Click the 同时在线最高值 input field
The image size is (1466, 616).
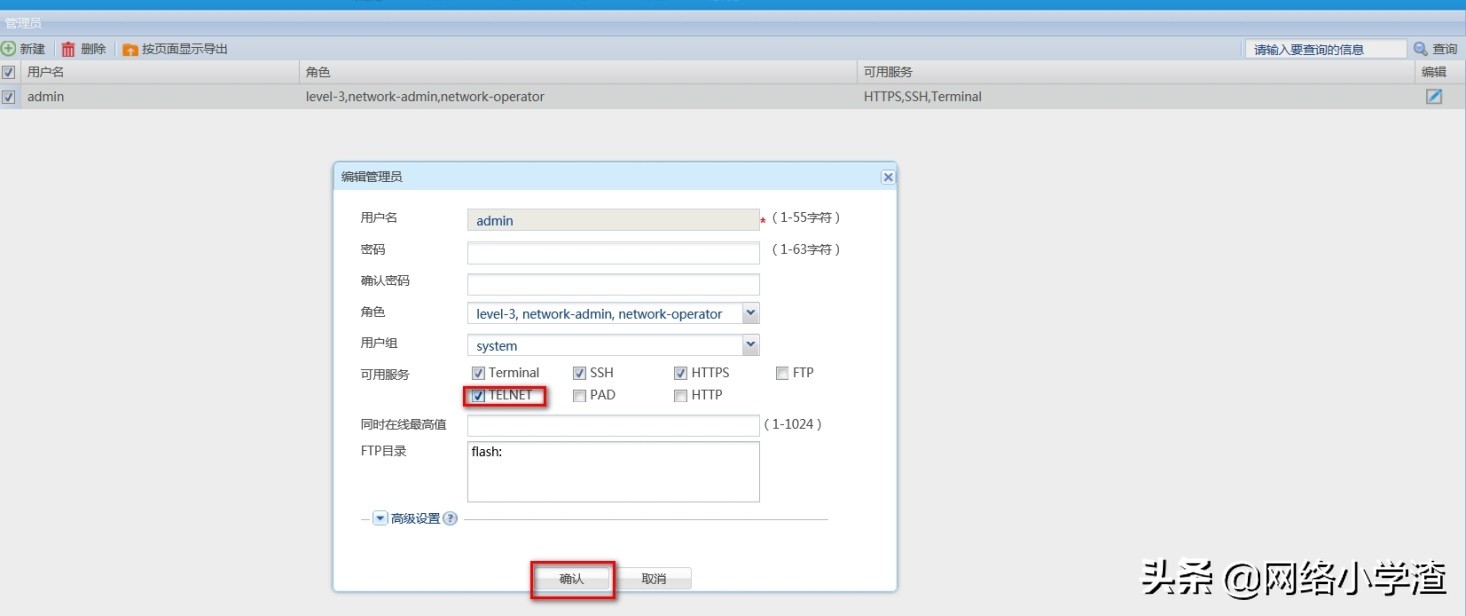coord(613,426)
